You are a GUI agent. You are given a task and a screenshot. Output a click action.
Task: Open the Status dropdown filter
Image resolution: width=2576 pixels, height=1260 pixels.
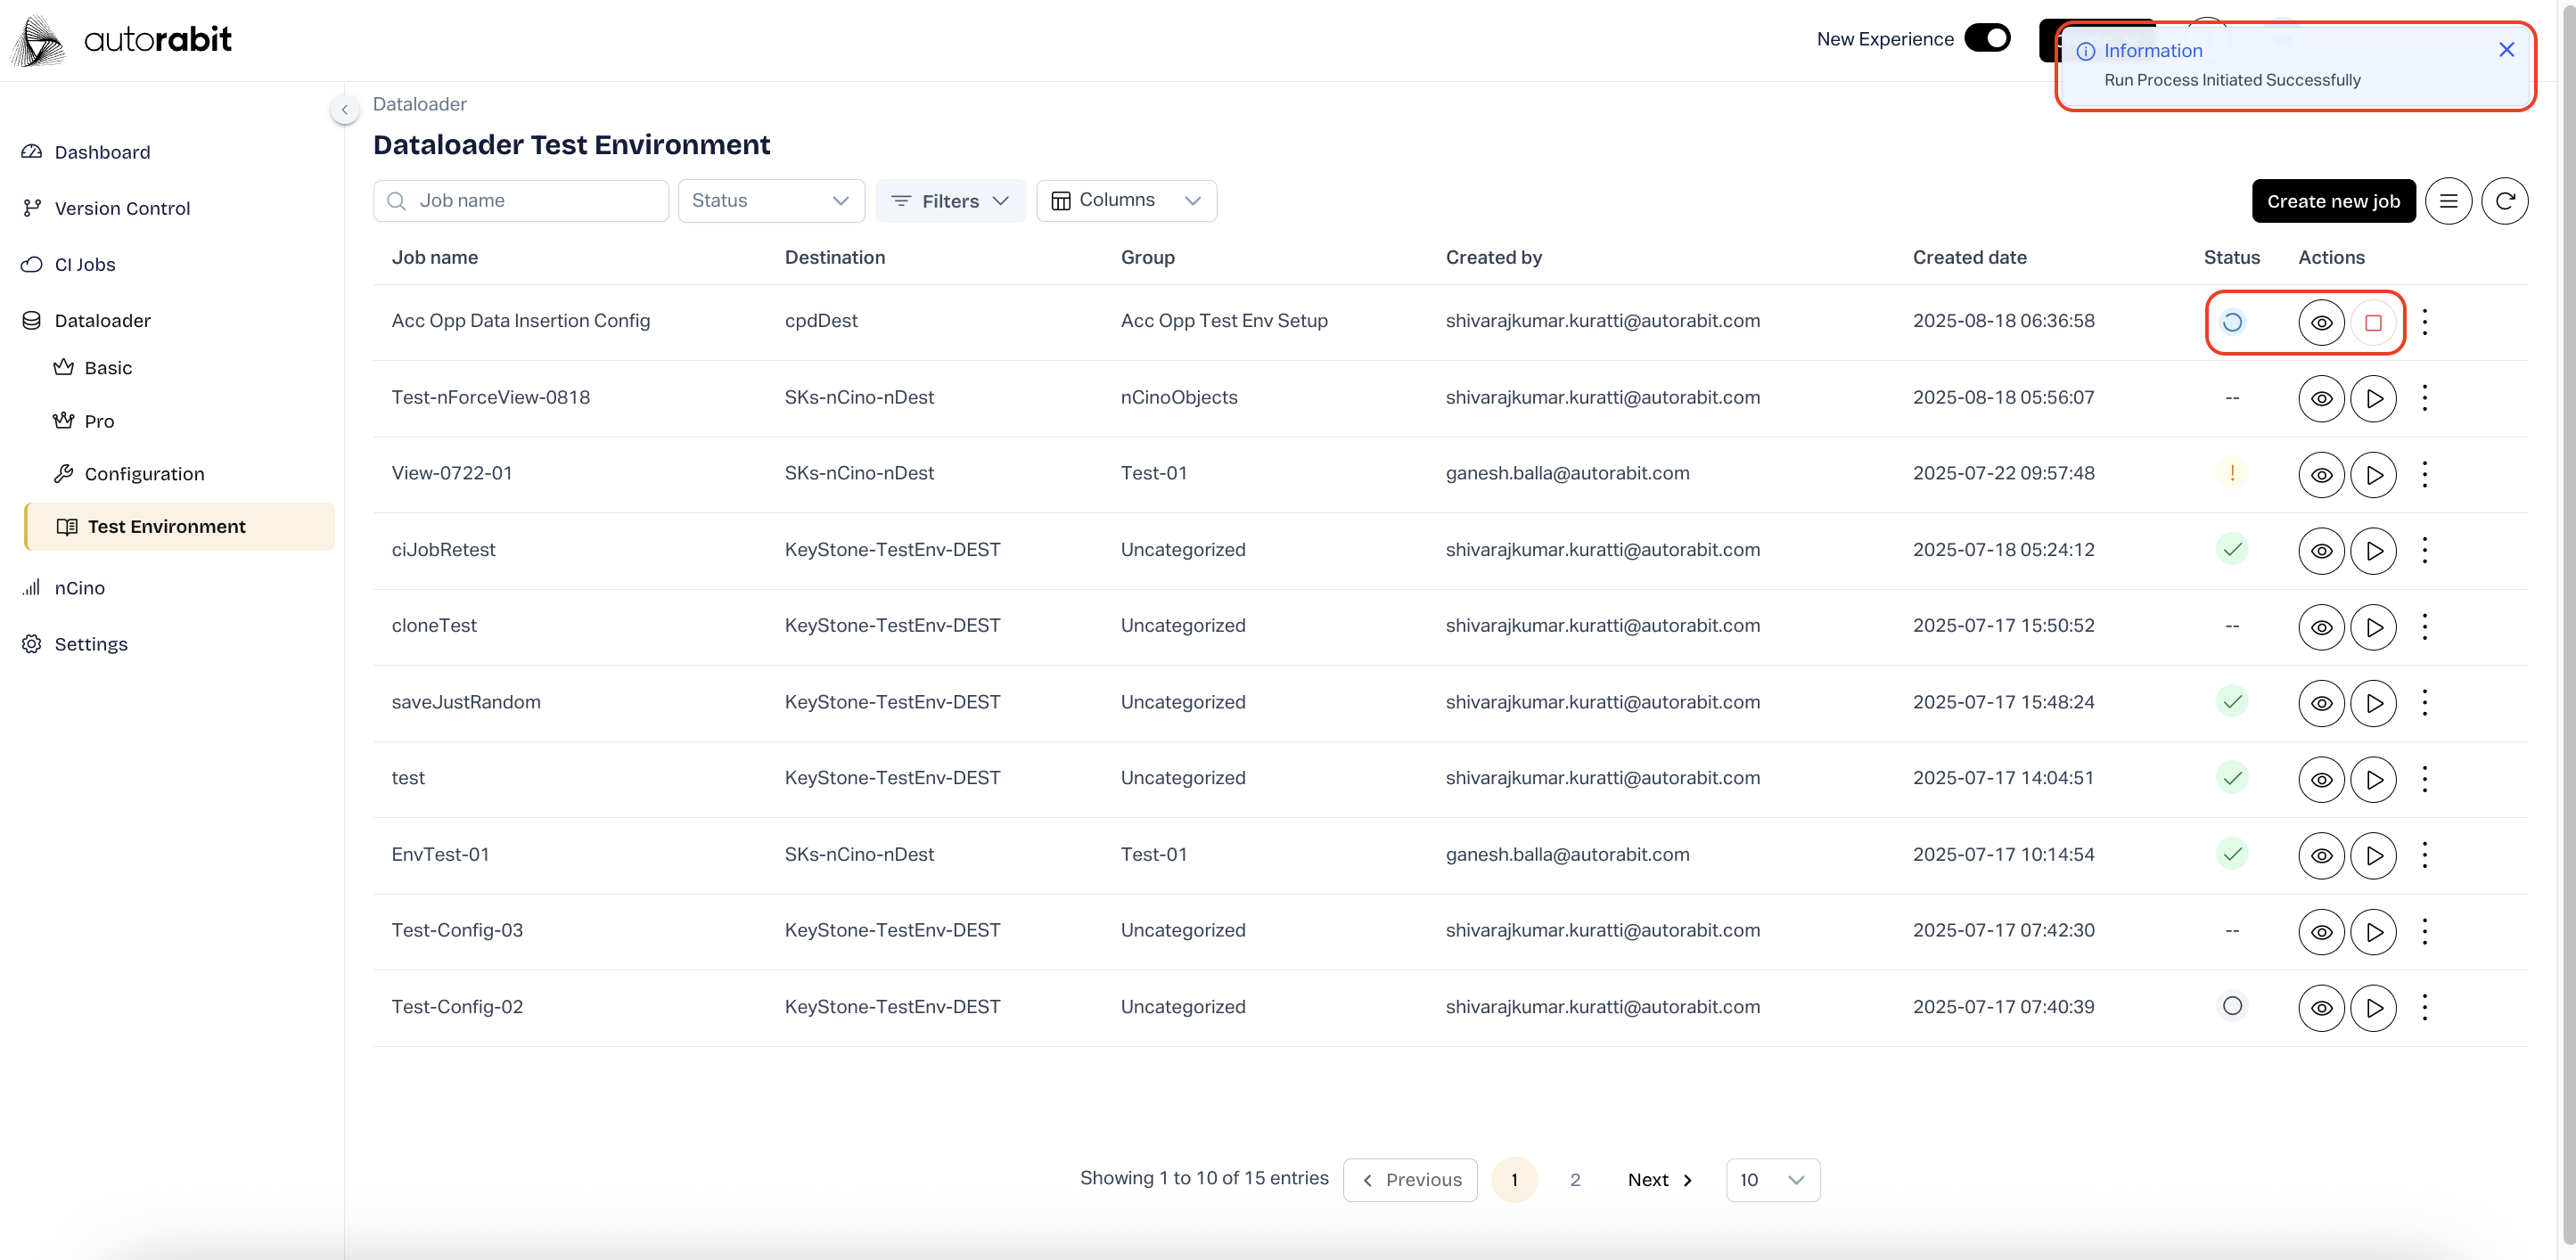770,201
